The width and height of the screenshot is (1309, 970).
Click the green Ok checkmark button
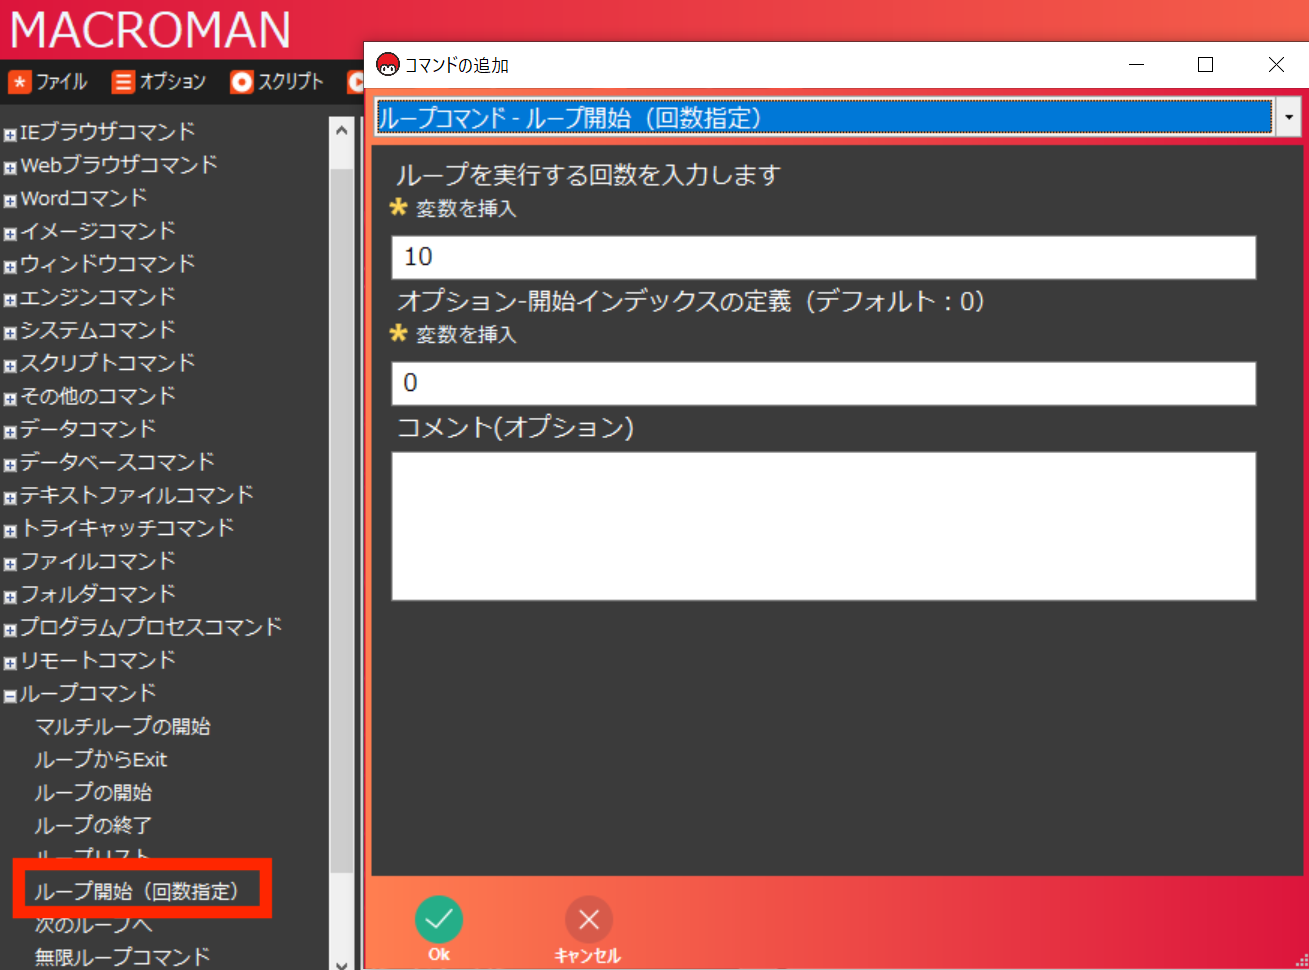pos(439,919)
